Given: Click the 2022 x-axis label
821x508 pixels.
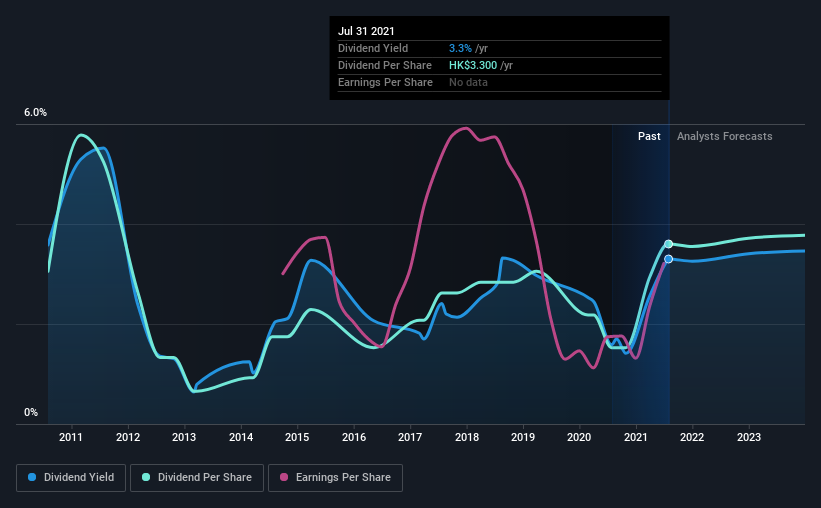Looking at the screenshot, I should click(692, 437).
